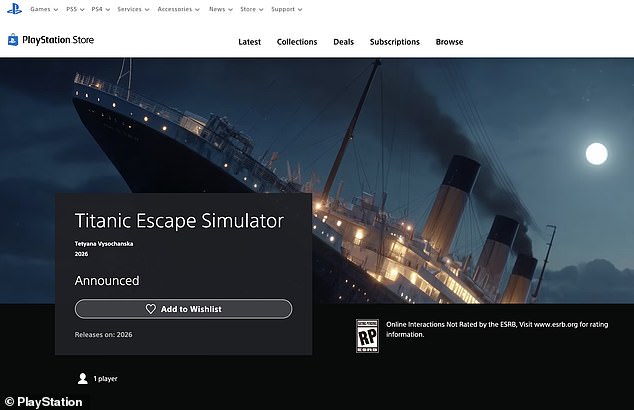Open the Services dropdown
The image size is (634, 410).
(133, 9)
